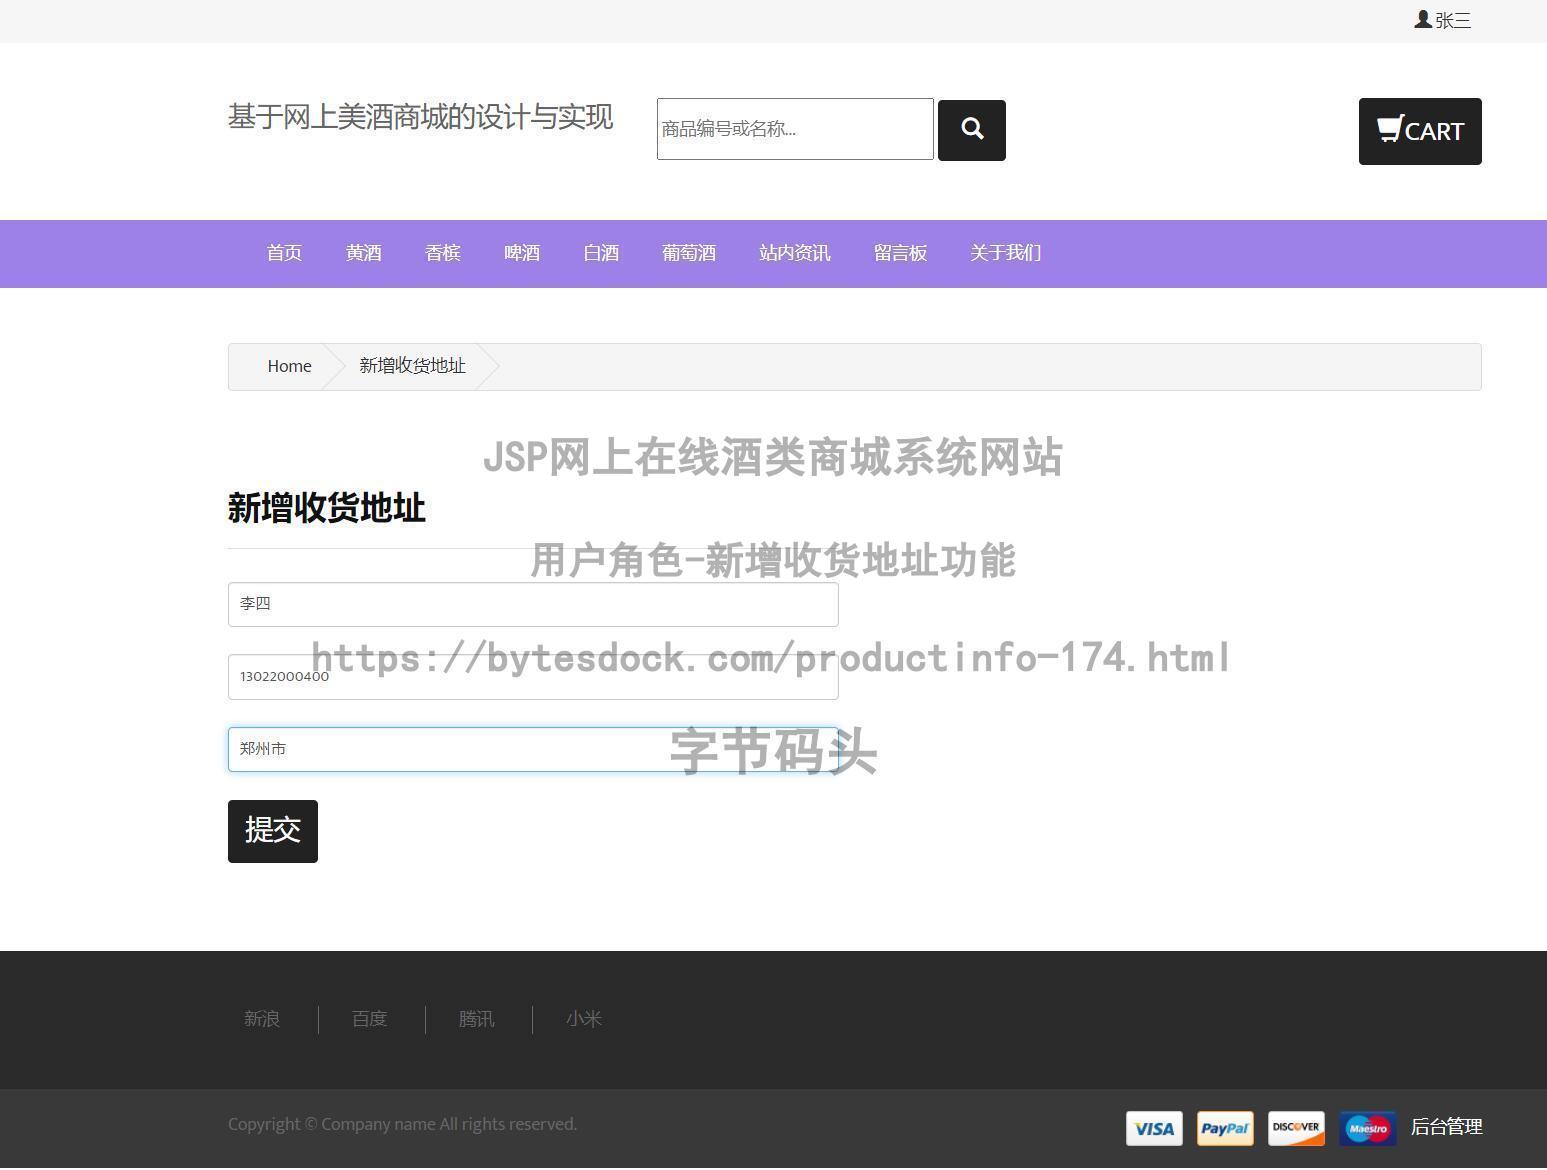
Task: Click the Maestro payment icon
Action: (1367, 1128)
